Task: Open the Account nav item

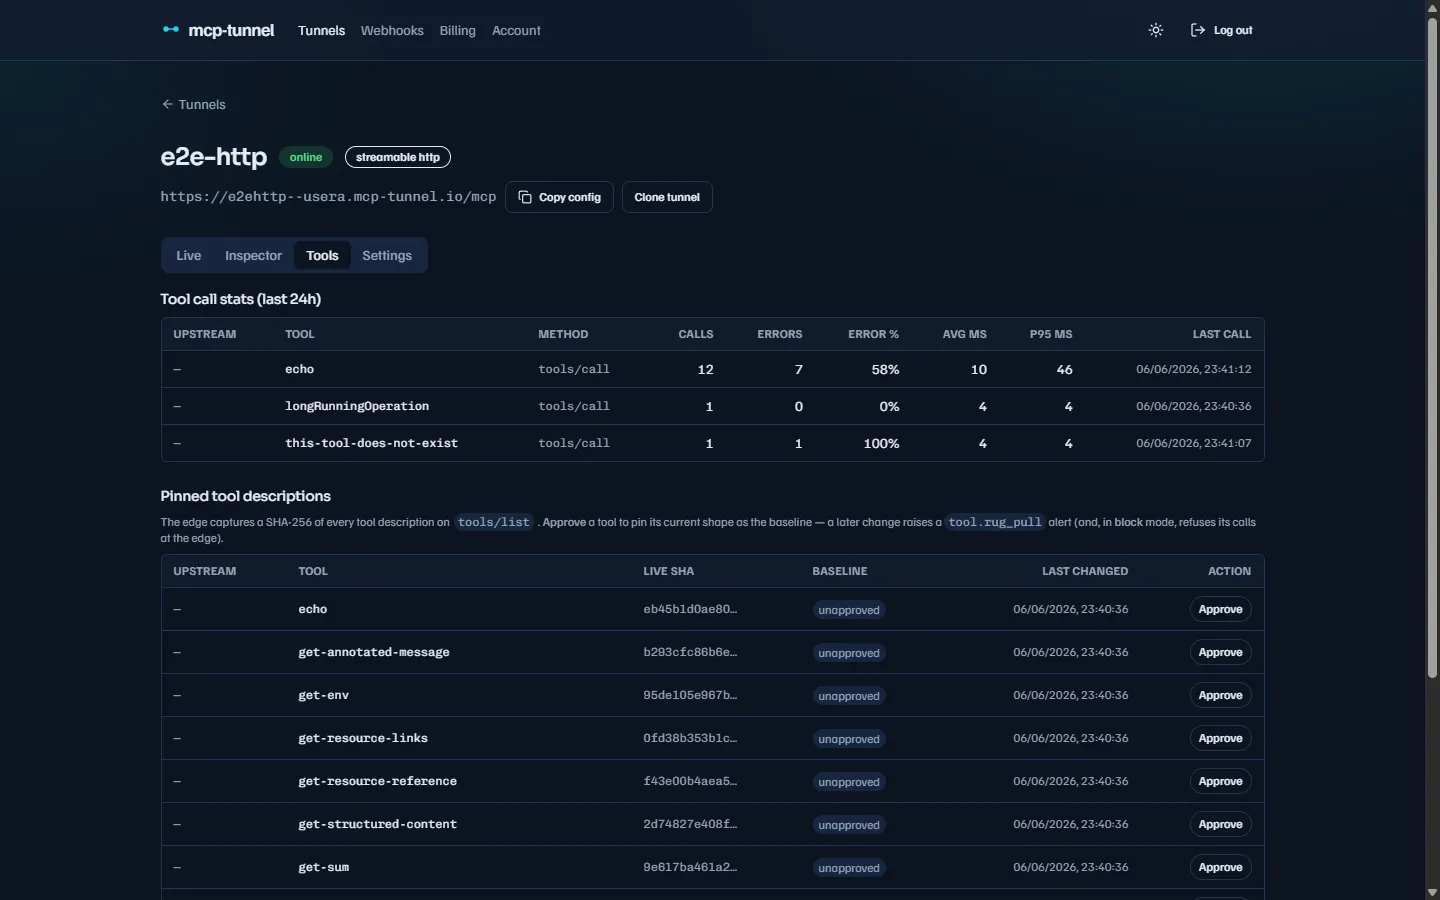Action: click(516, 30)
